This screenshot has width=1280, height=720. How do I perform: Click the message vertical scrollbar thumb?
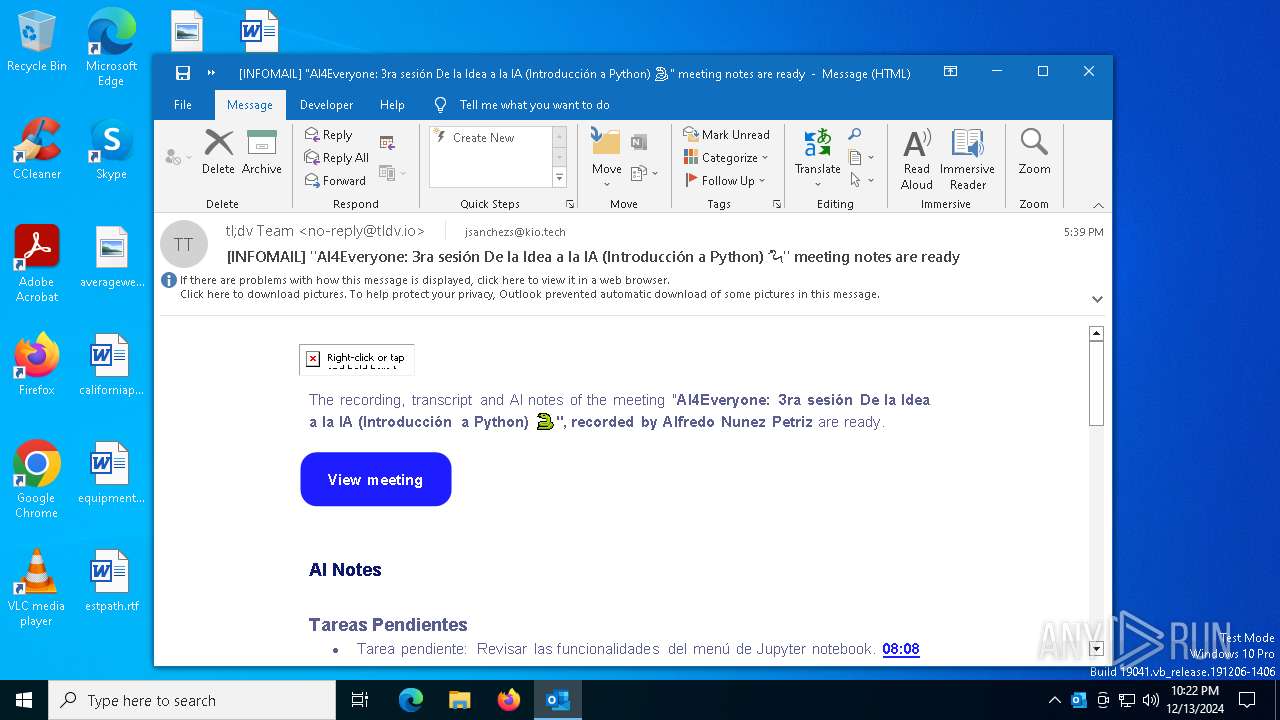coord(1096,383)
